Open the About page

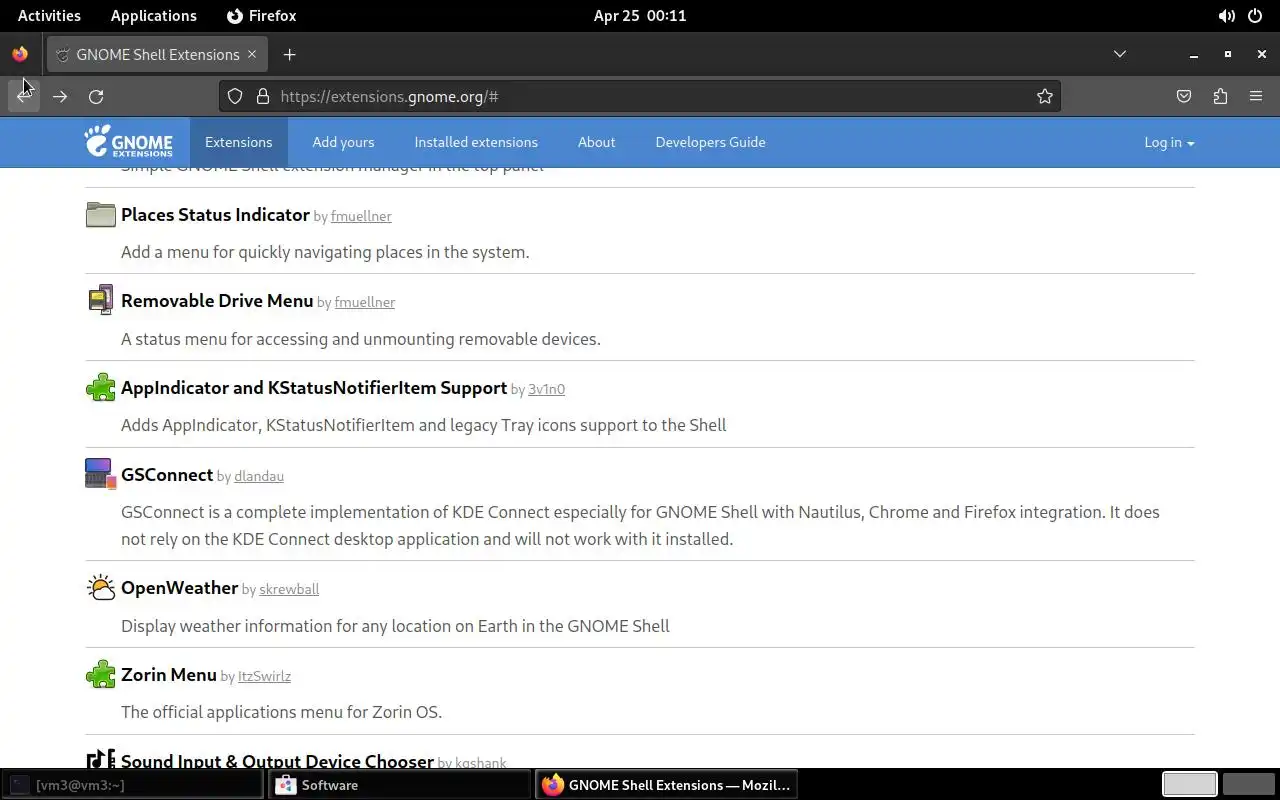click(596, 142)
